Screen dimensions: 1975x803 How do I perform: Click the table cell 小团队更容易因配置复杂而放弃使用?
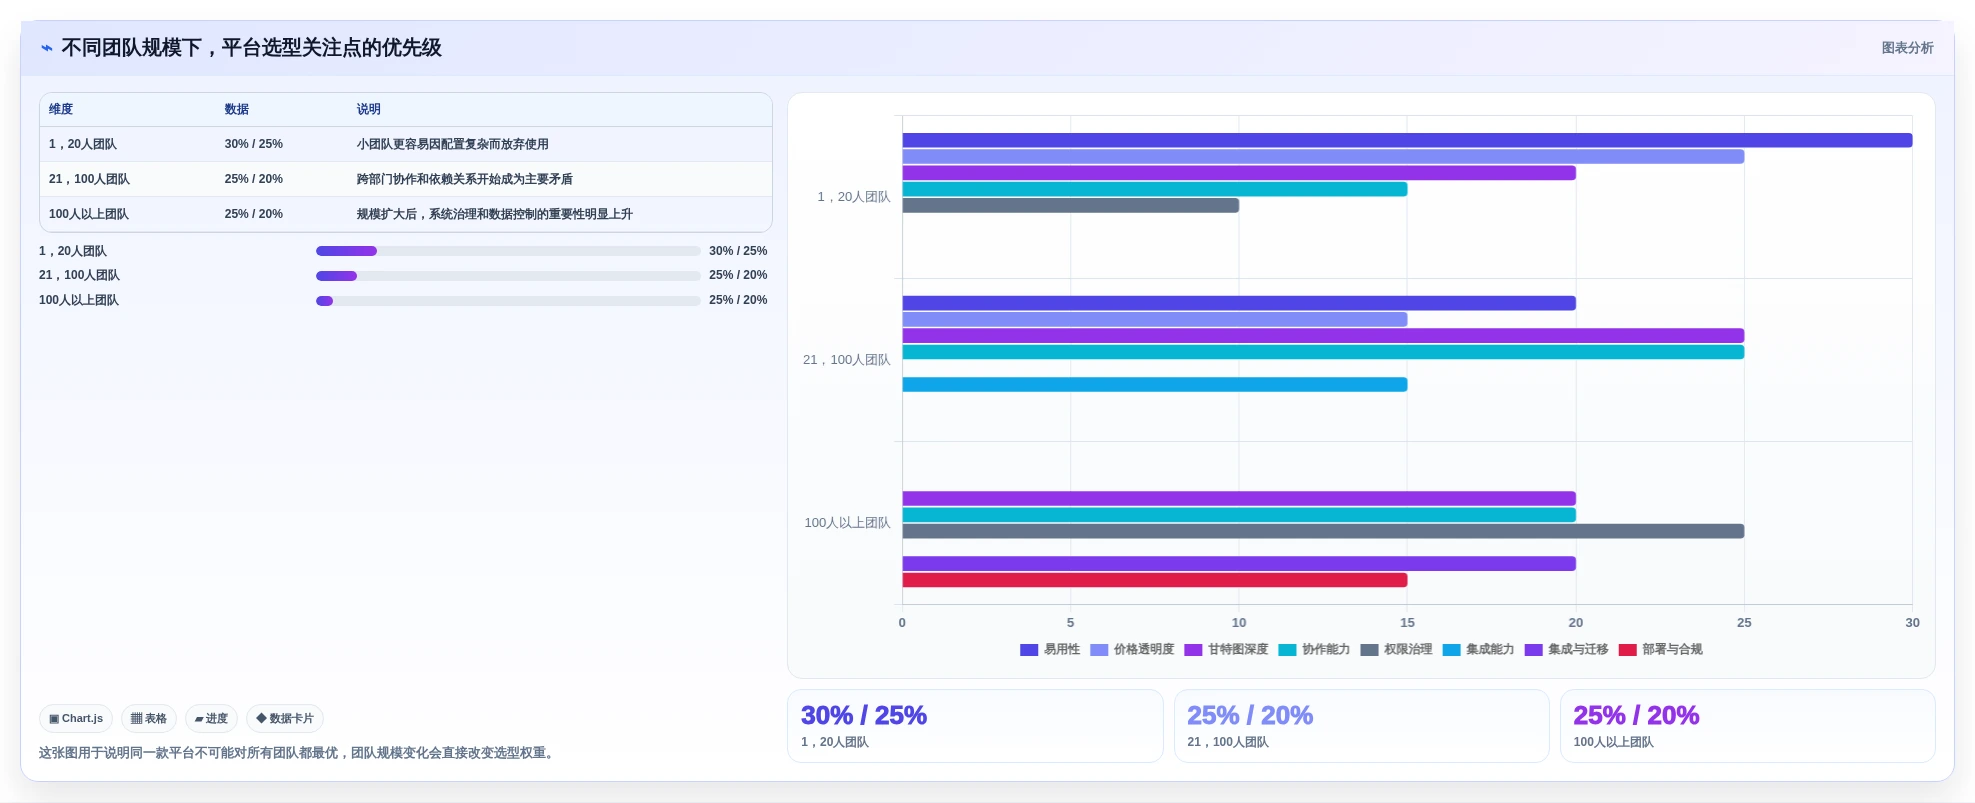click(x=453, y=144)
